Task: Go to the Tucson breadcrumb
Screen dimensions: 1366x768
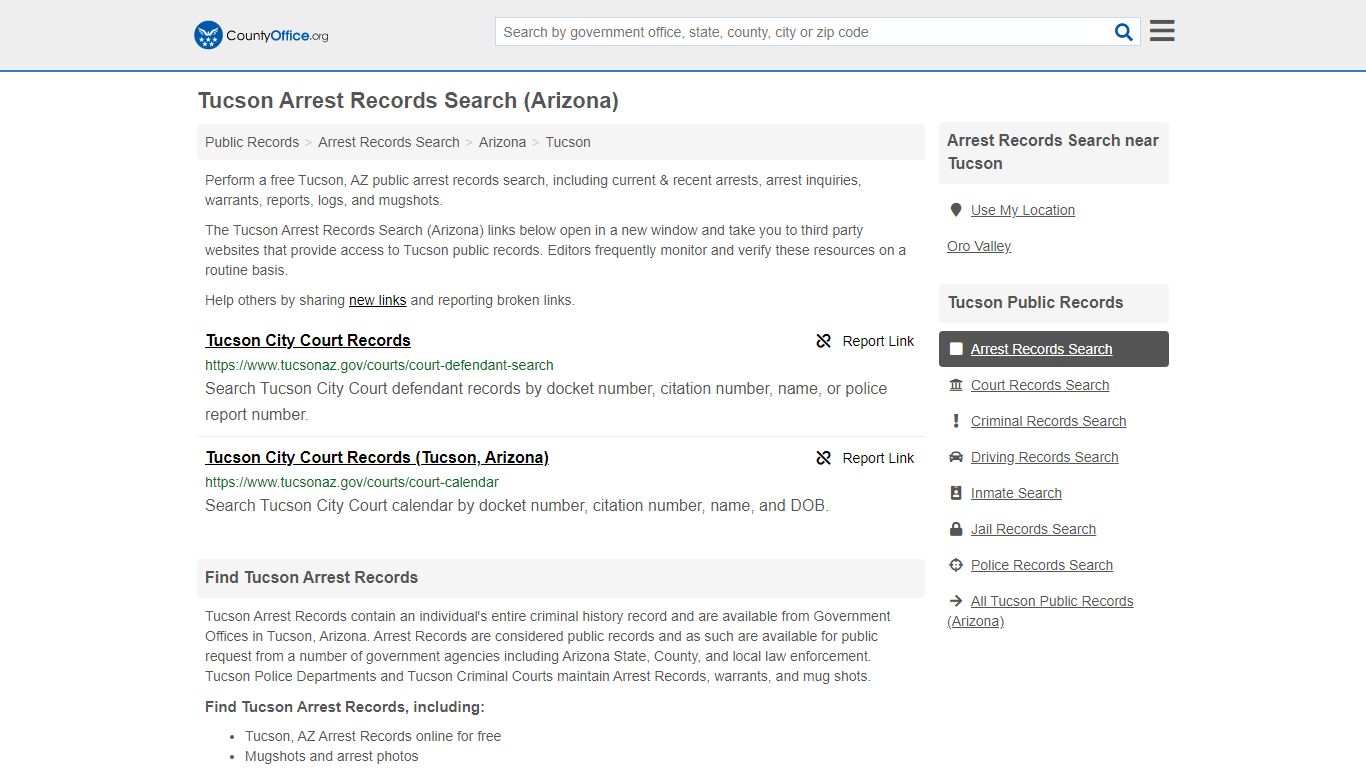Action: coord(568,142)
